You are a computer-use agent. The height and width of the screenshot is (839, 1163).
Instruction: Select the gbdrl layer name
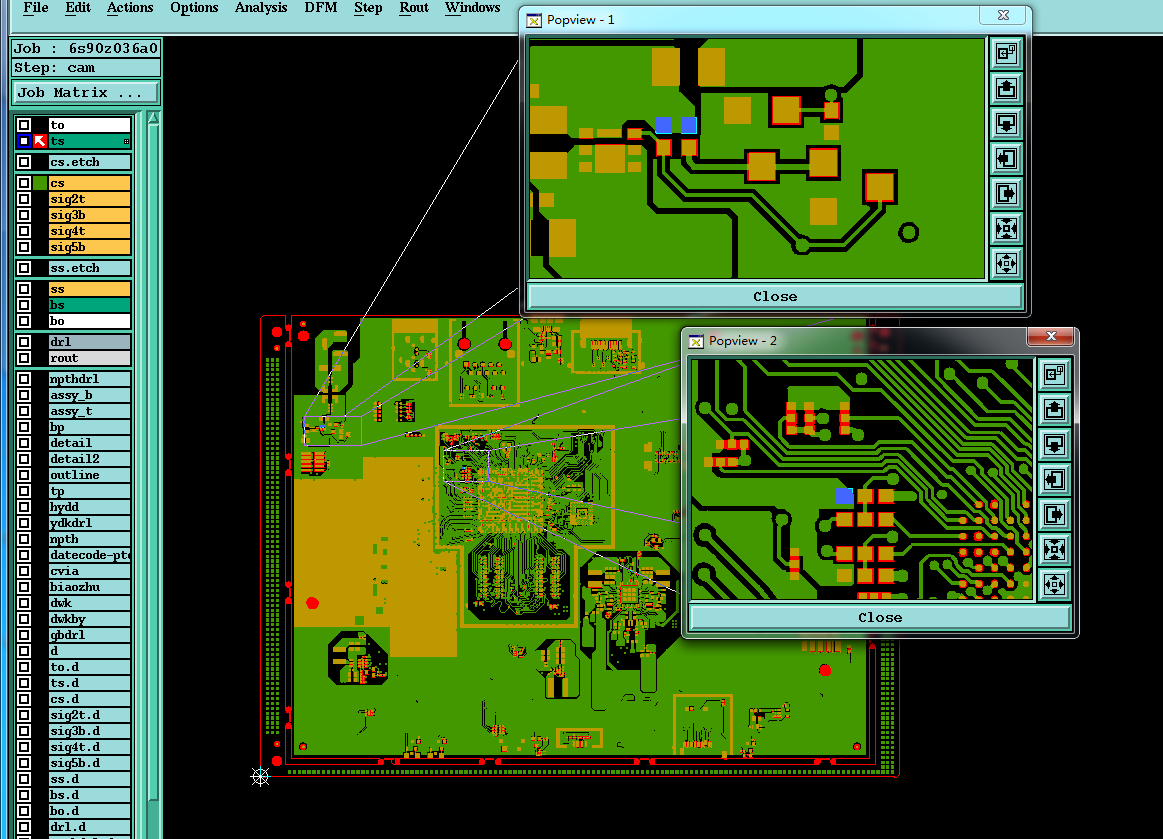90,635
